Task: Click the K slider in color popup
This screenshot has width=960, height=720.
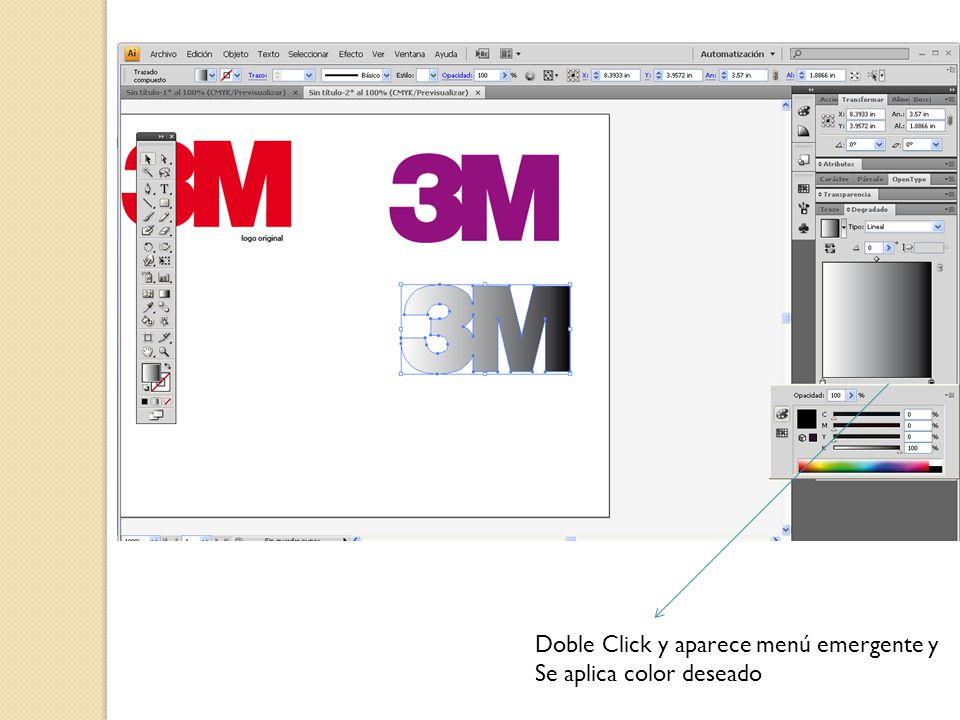Action: point(866,449)
